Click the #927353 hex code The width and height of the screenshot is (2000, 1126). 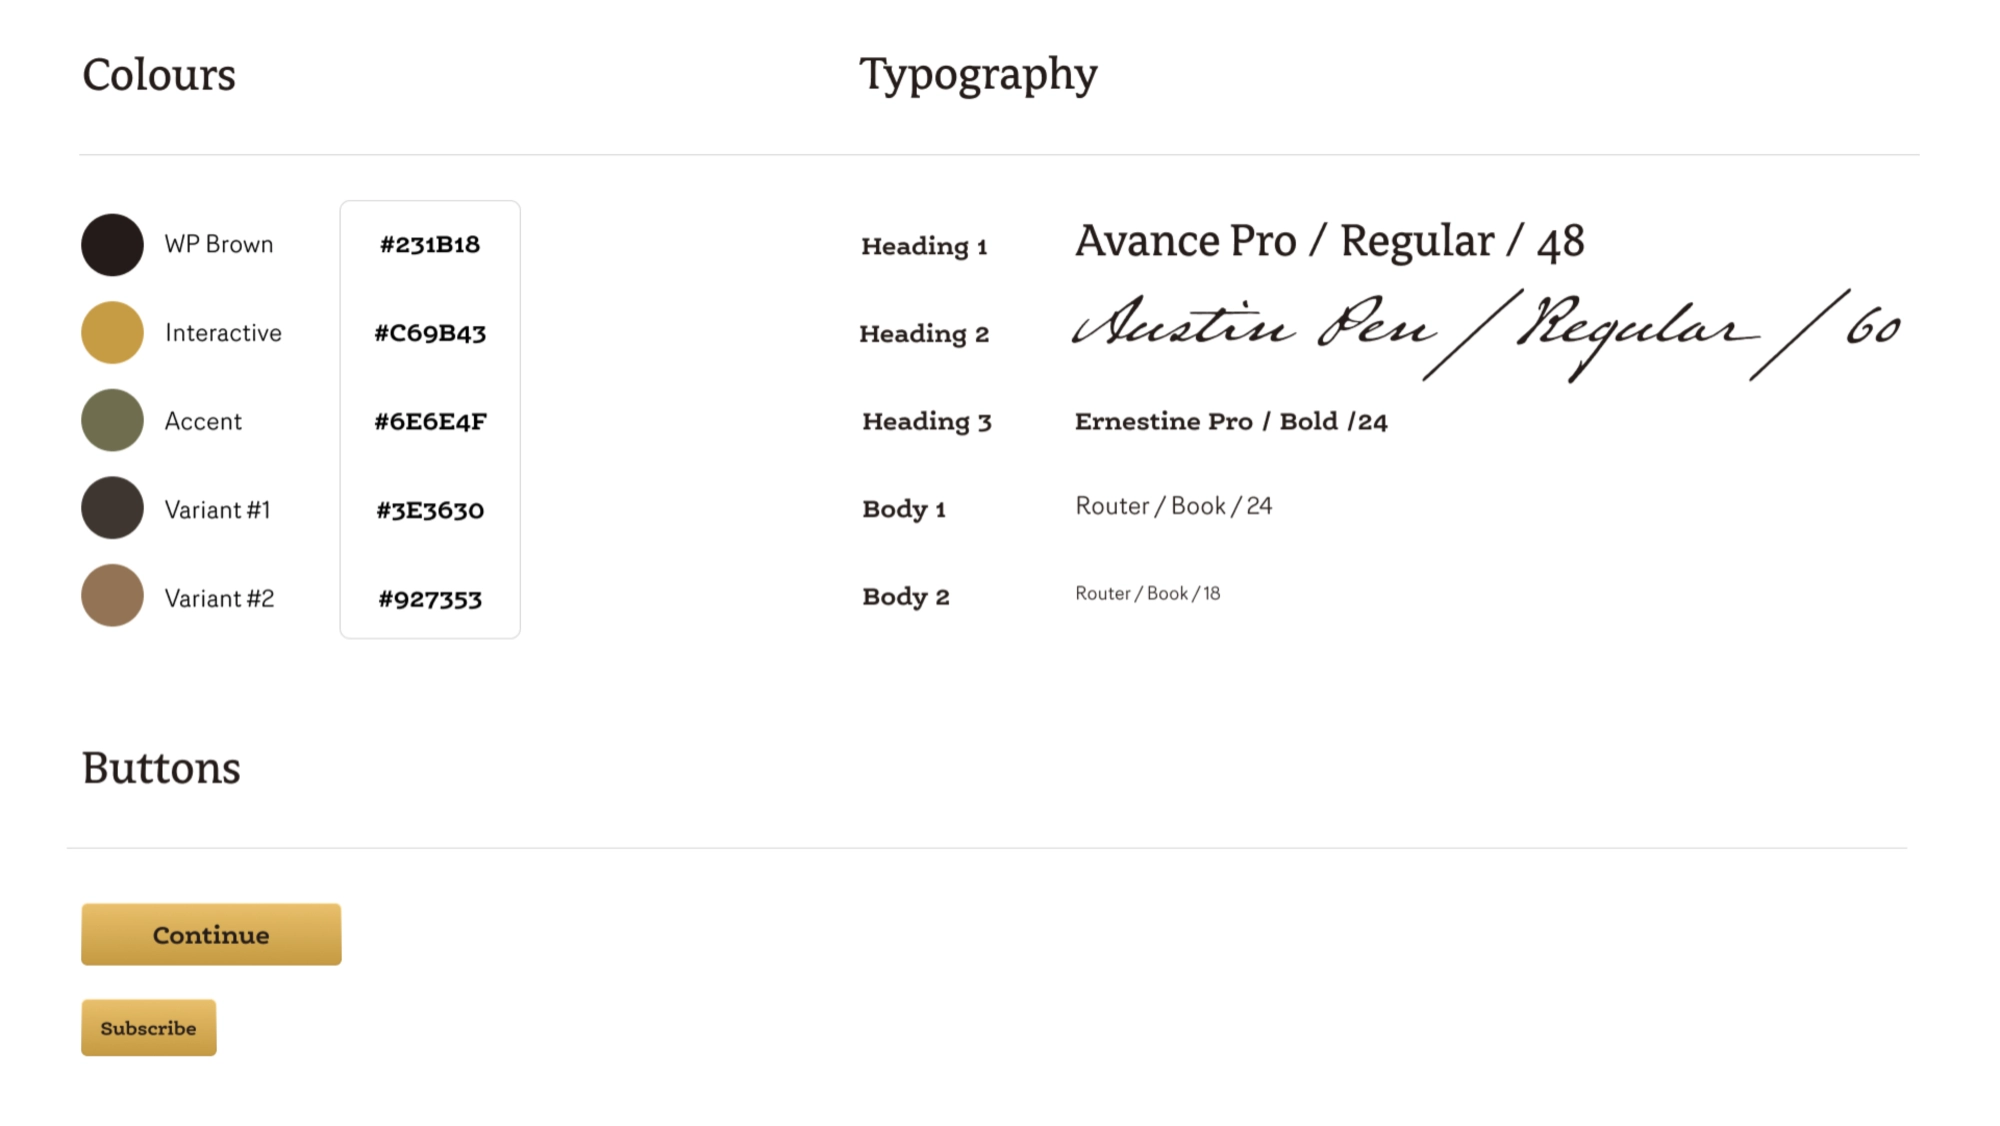pos(430,599)
